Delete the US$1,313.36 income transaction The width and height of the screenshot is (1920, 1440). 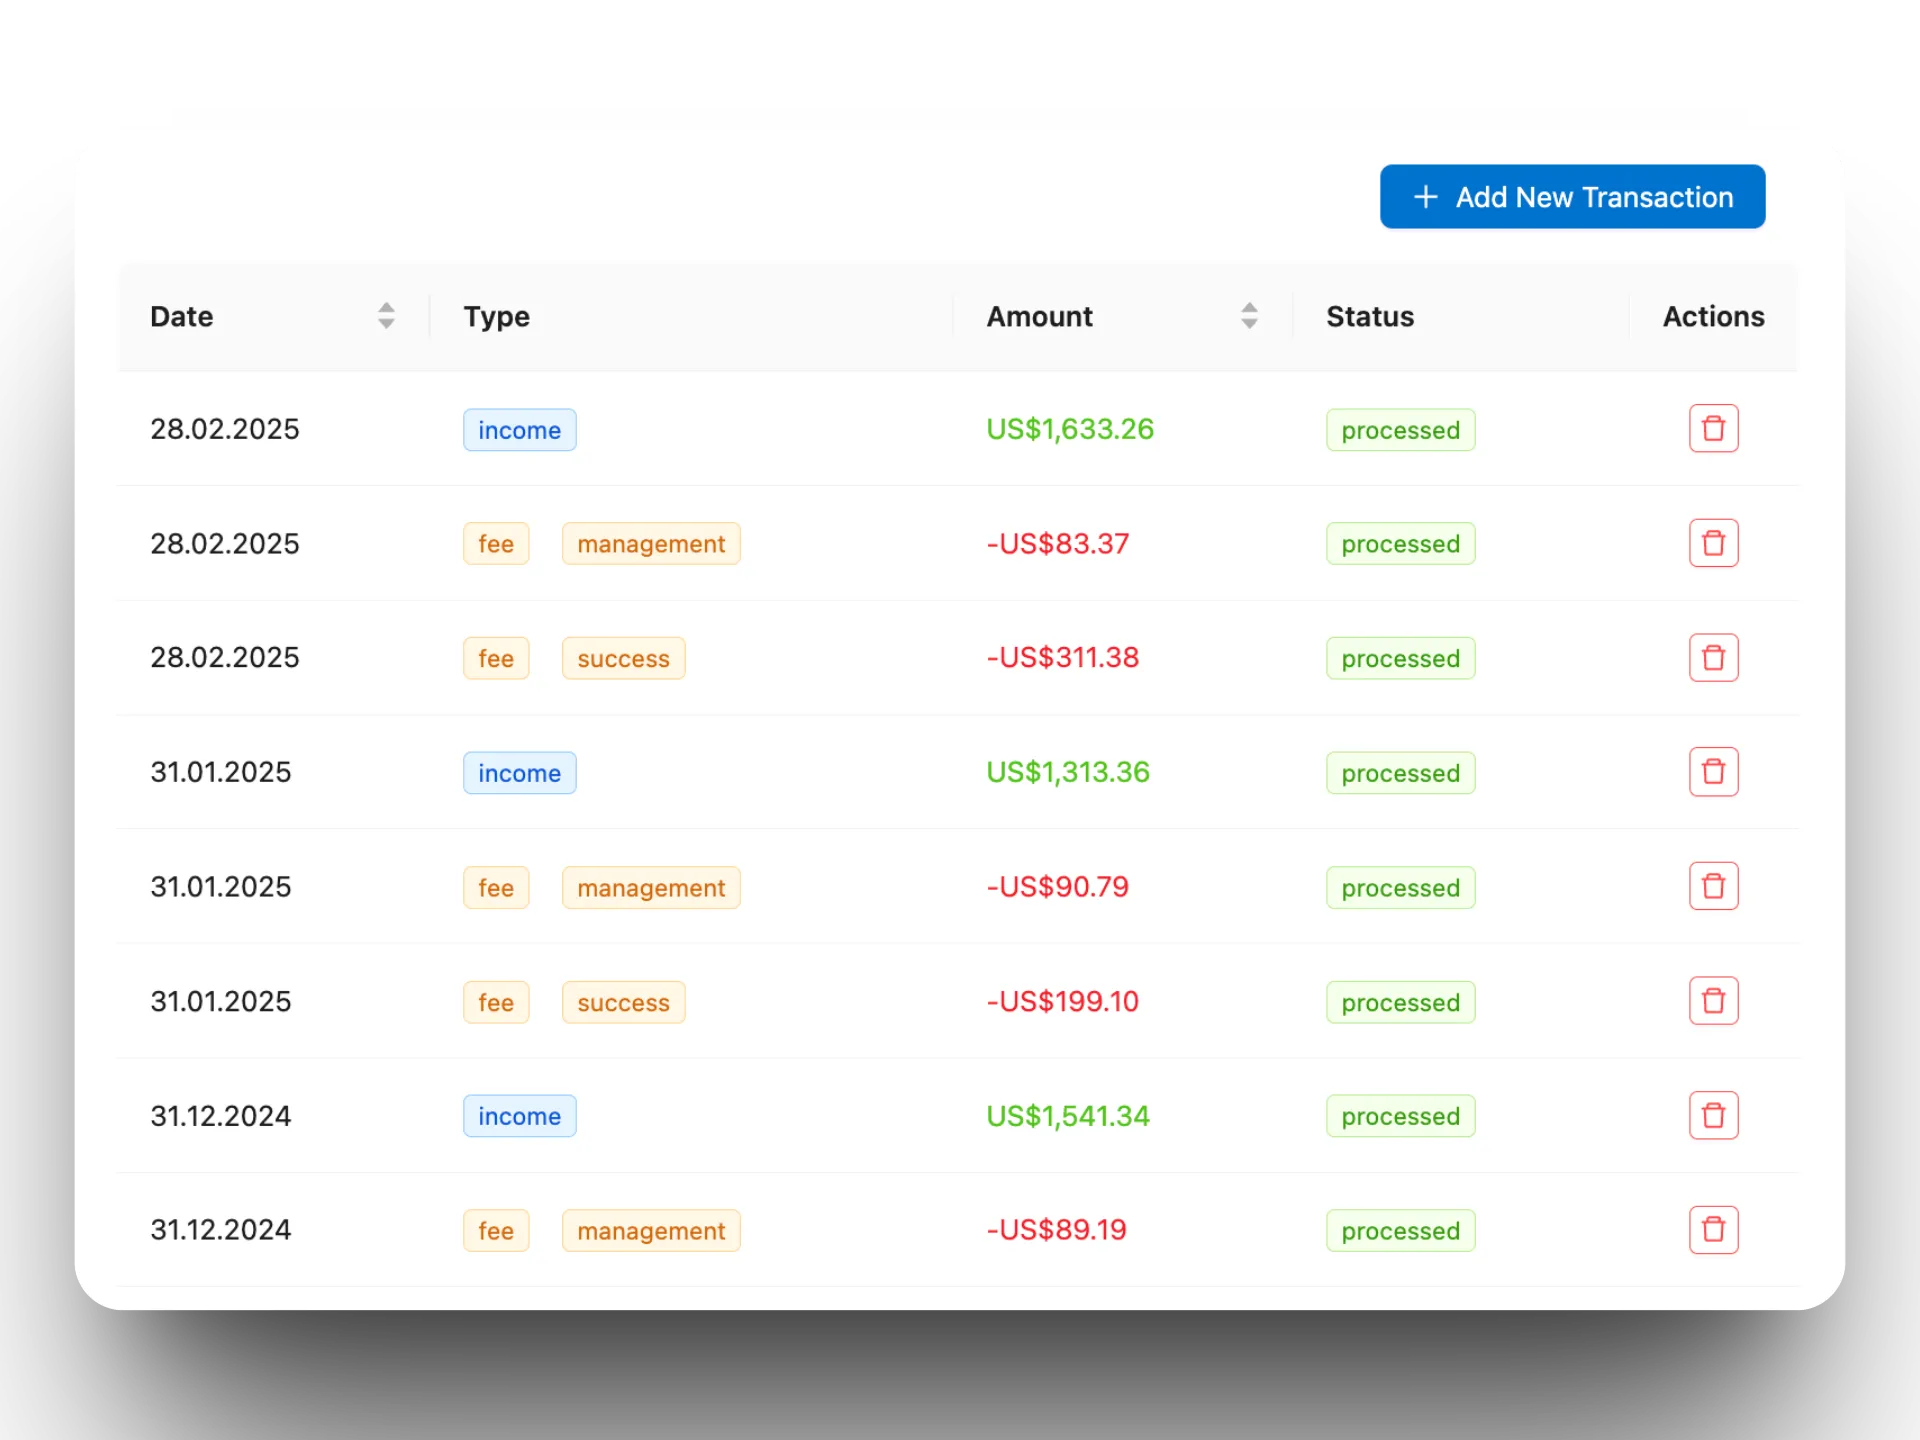[1713, 772]
